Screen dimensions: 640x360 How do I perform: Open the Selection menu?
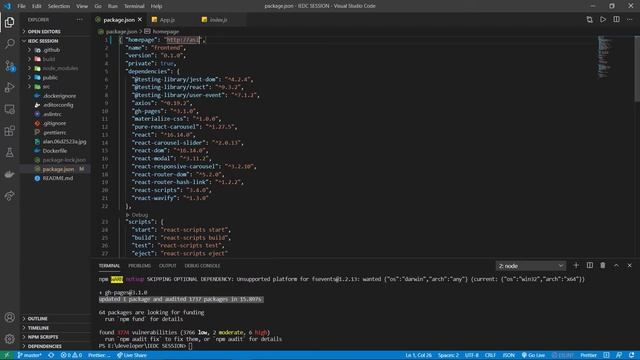[x=59, y=6]
